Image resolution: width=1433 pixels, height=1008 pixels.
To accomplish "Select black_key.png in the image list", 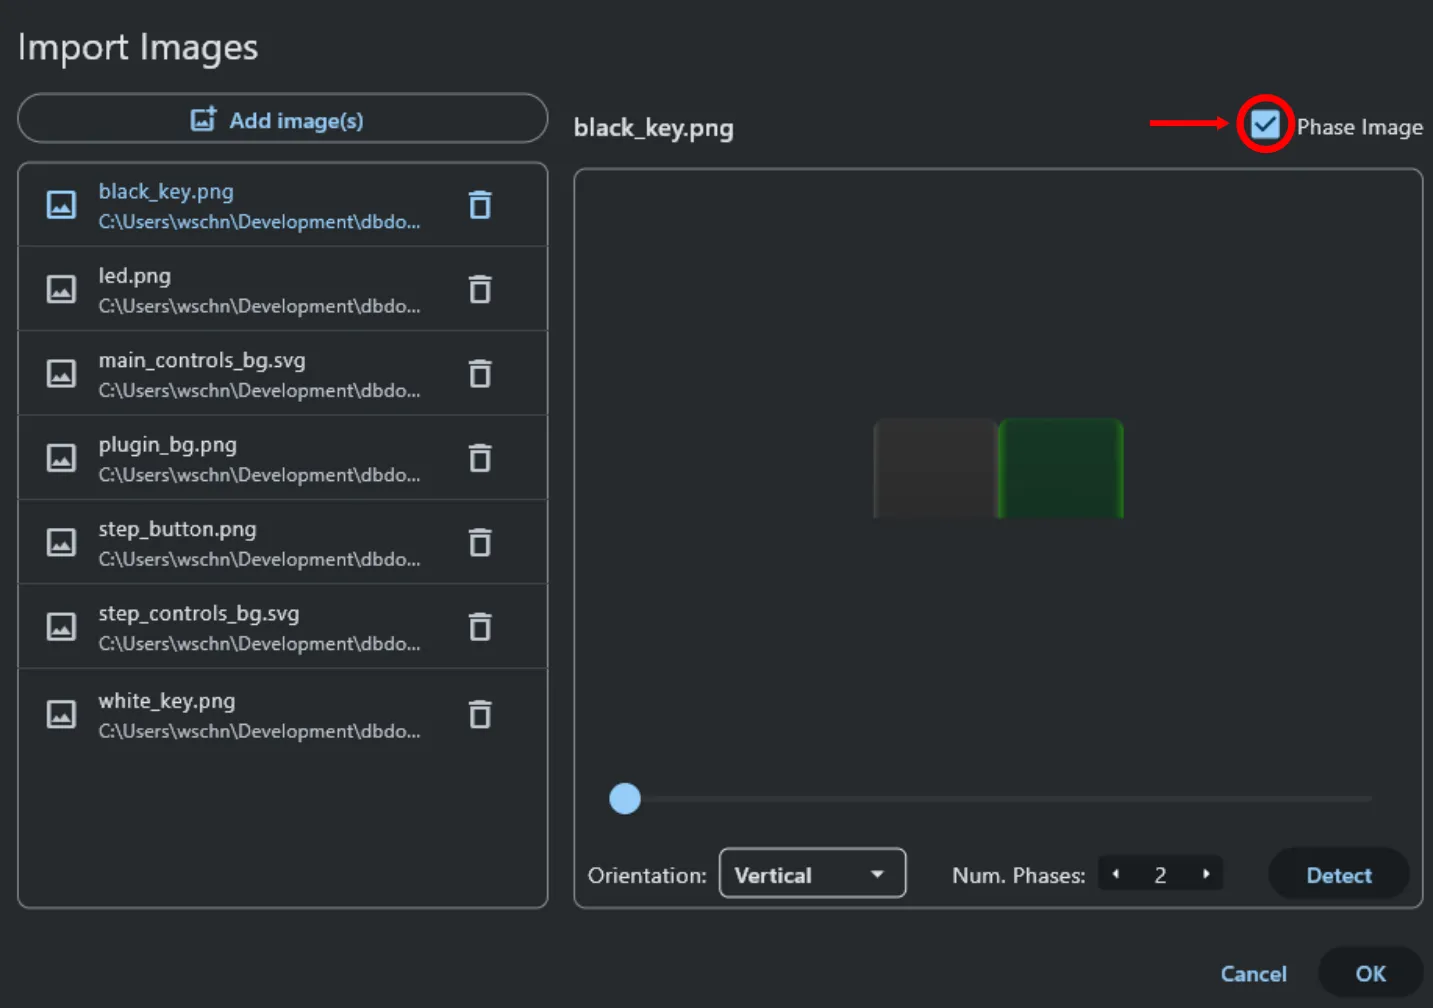I will click(x=283, y=205).
